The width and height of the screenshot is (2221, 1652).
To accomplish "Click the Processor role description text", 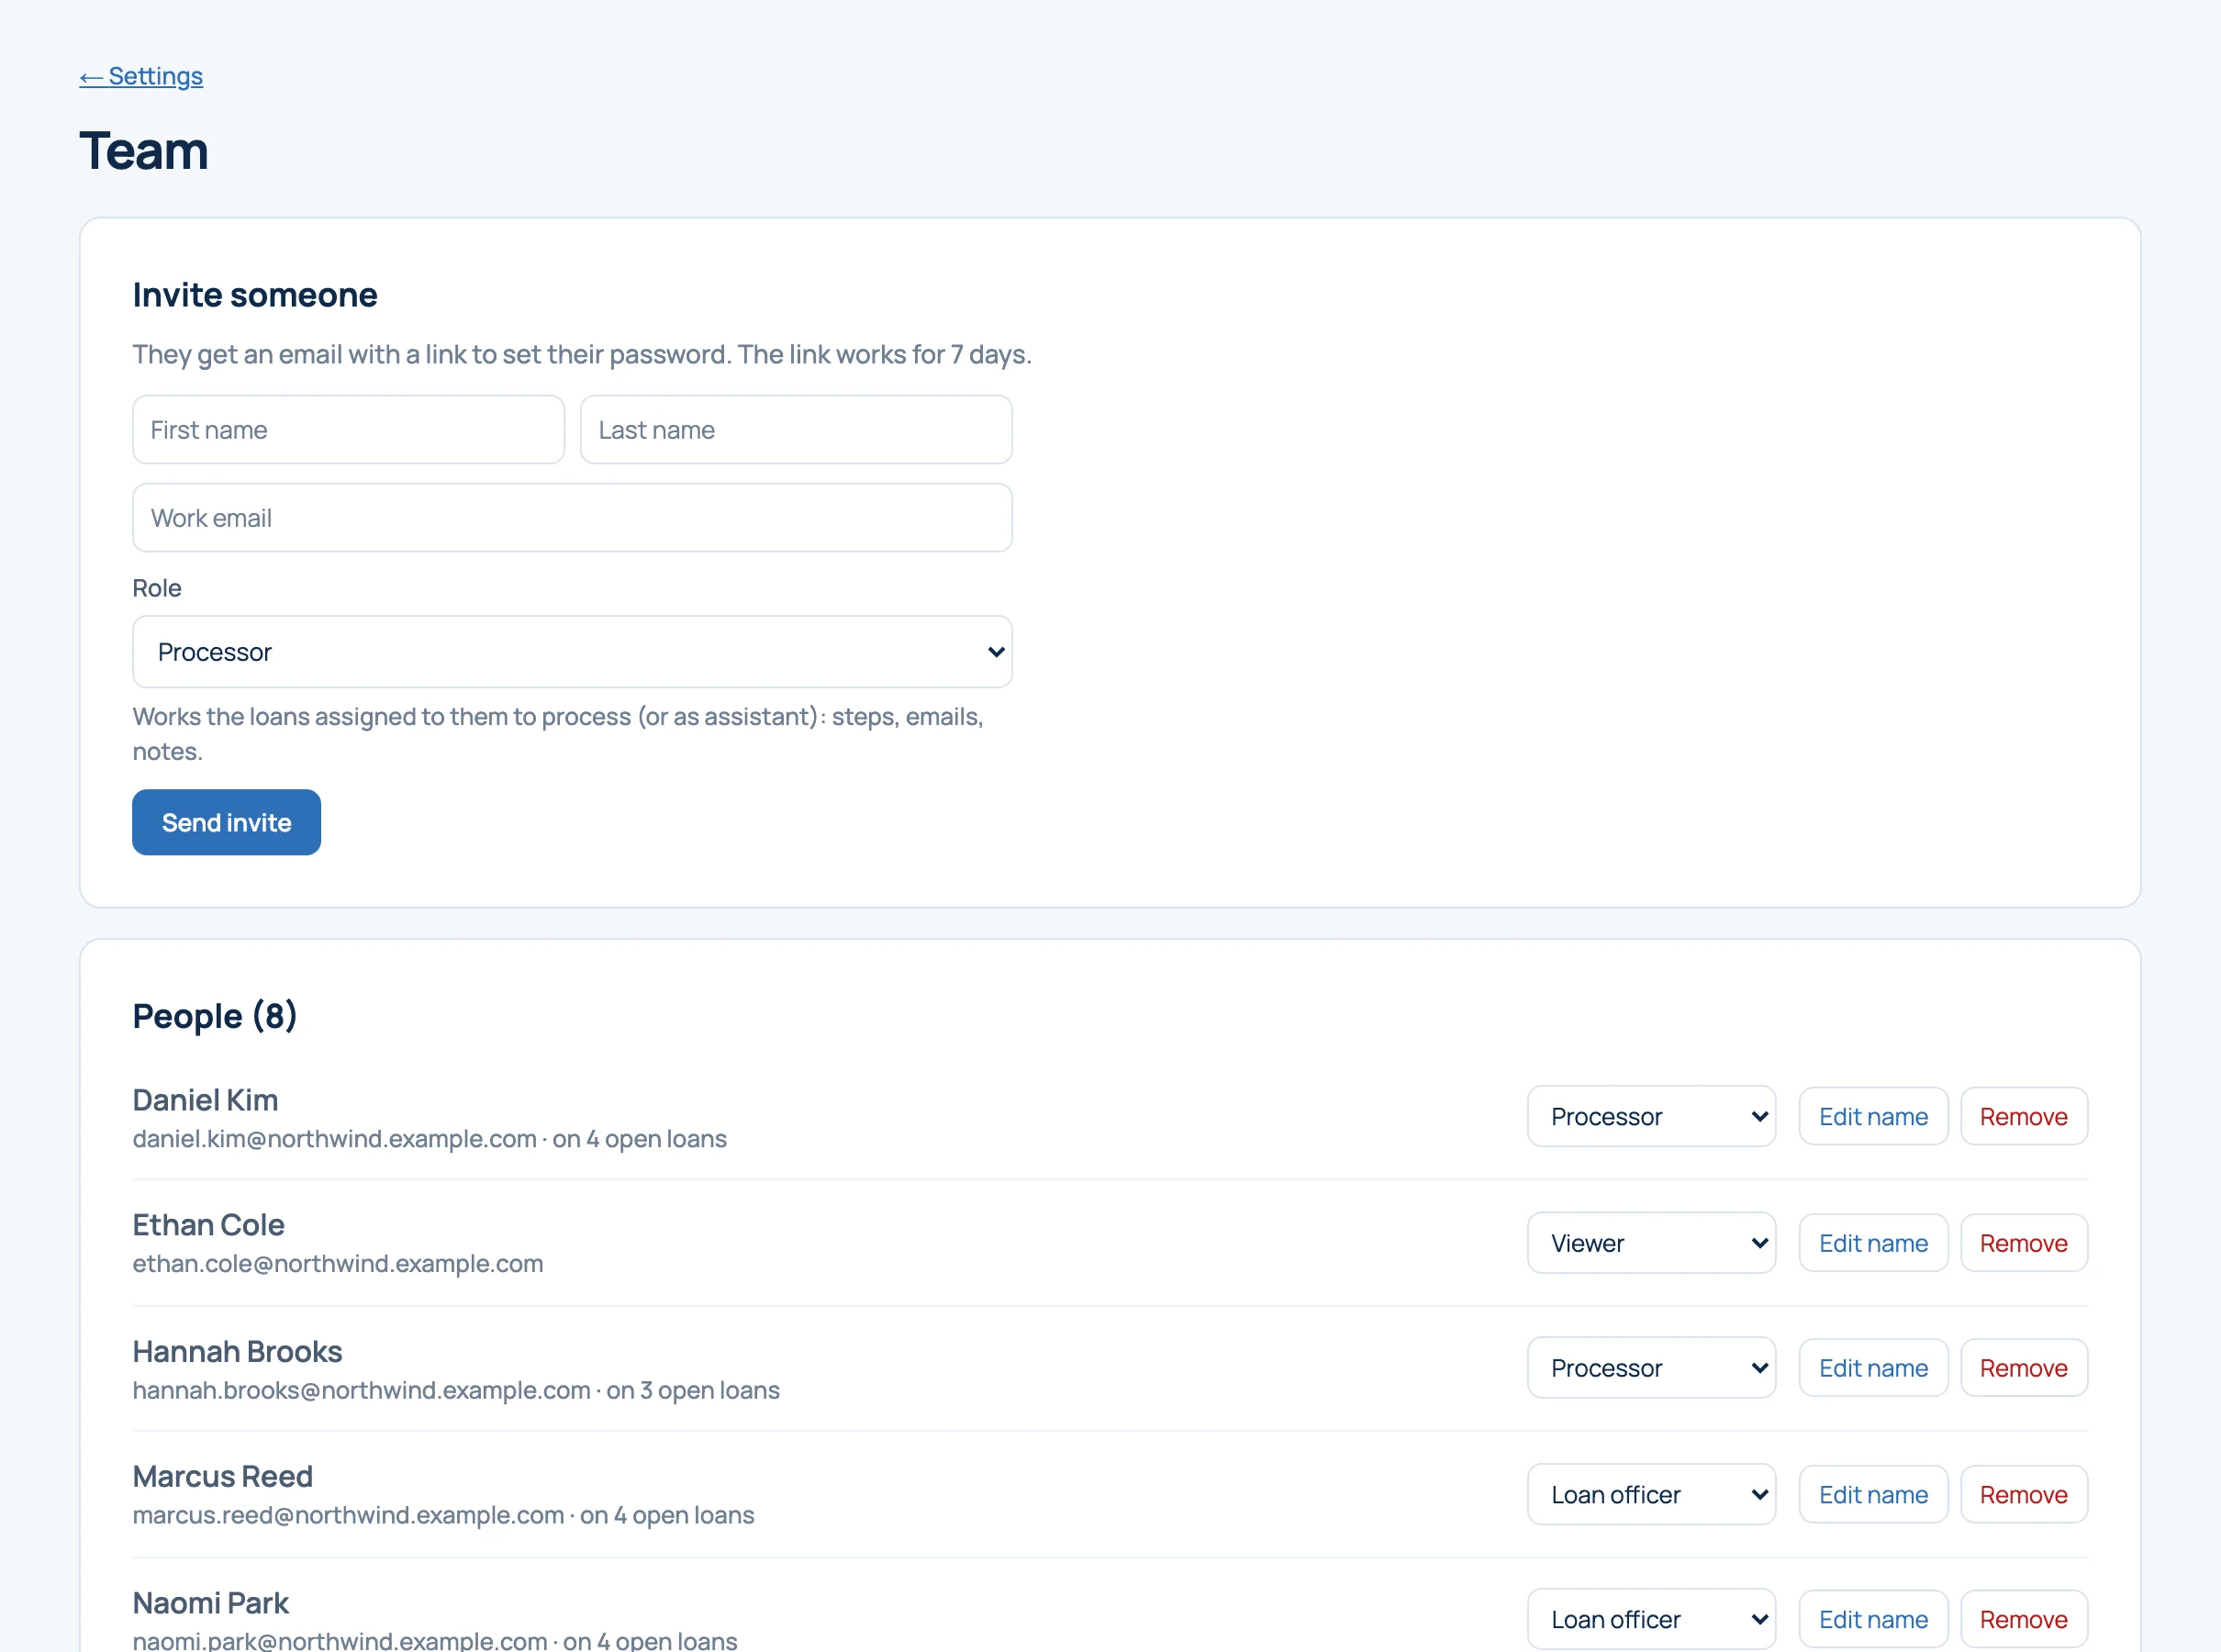I will 558,734.
